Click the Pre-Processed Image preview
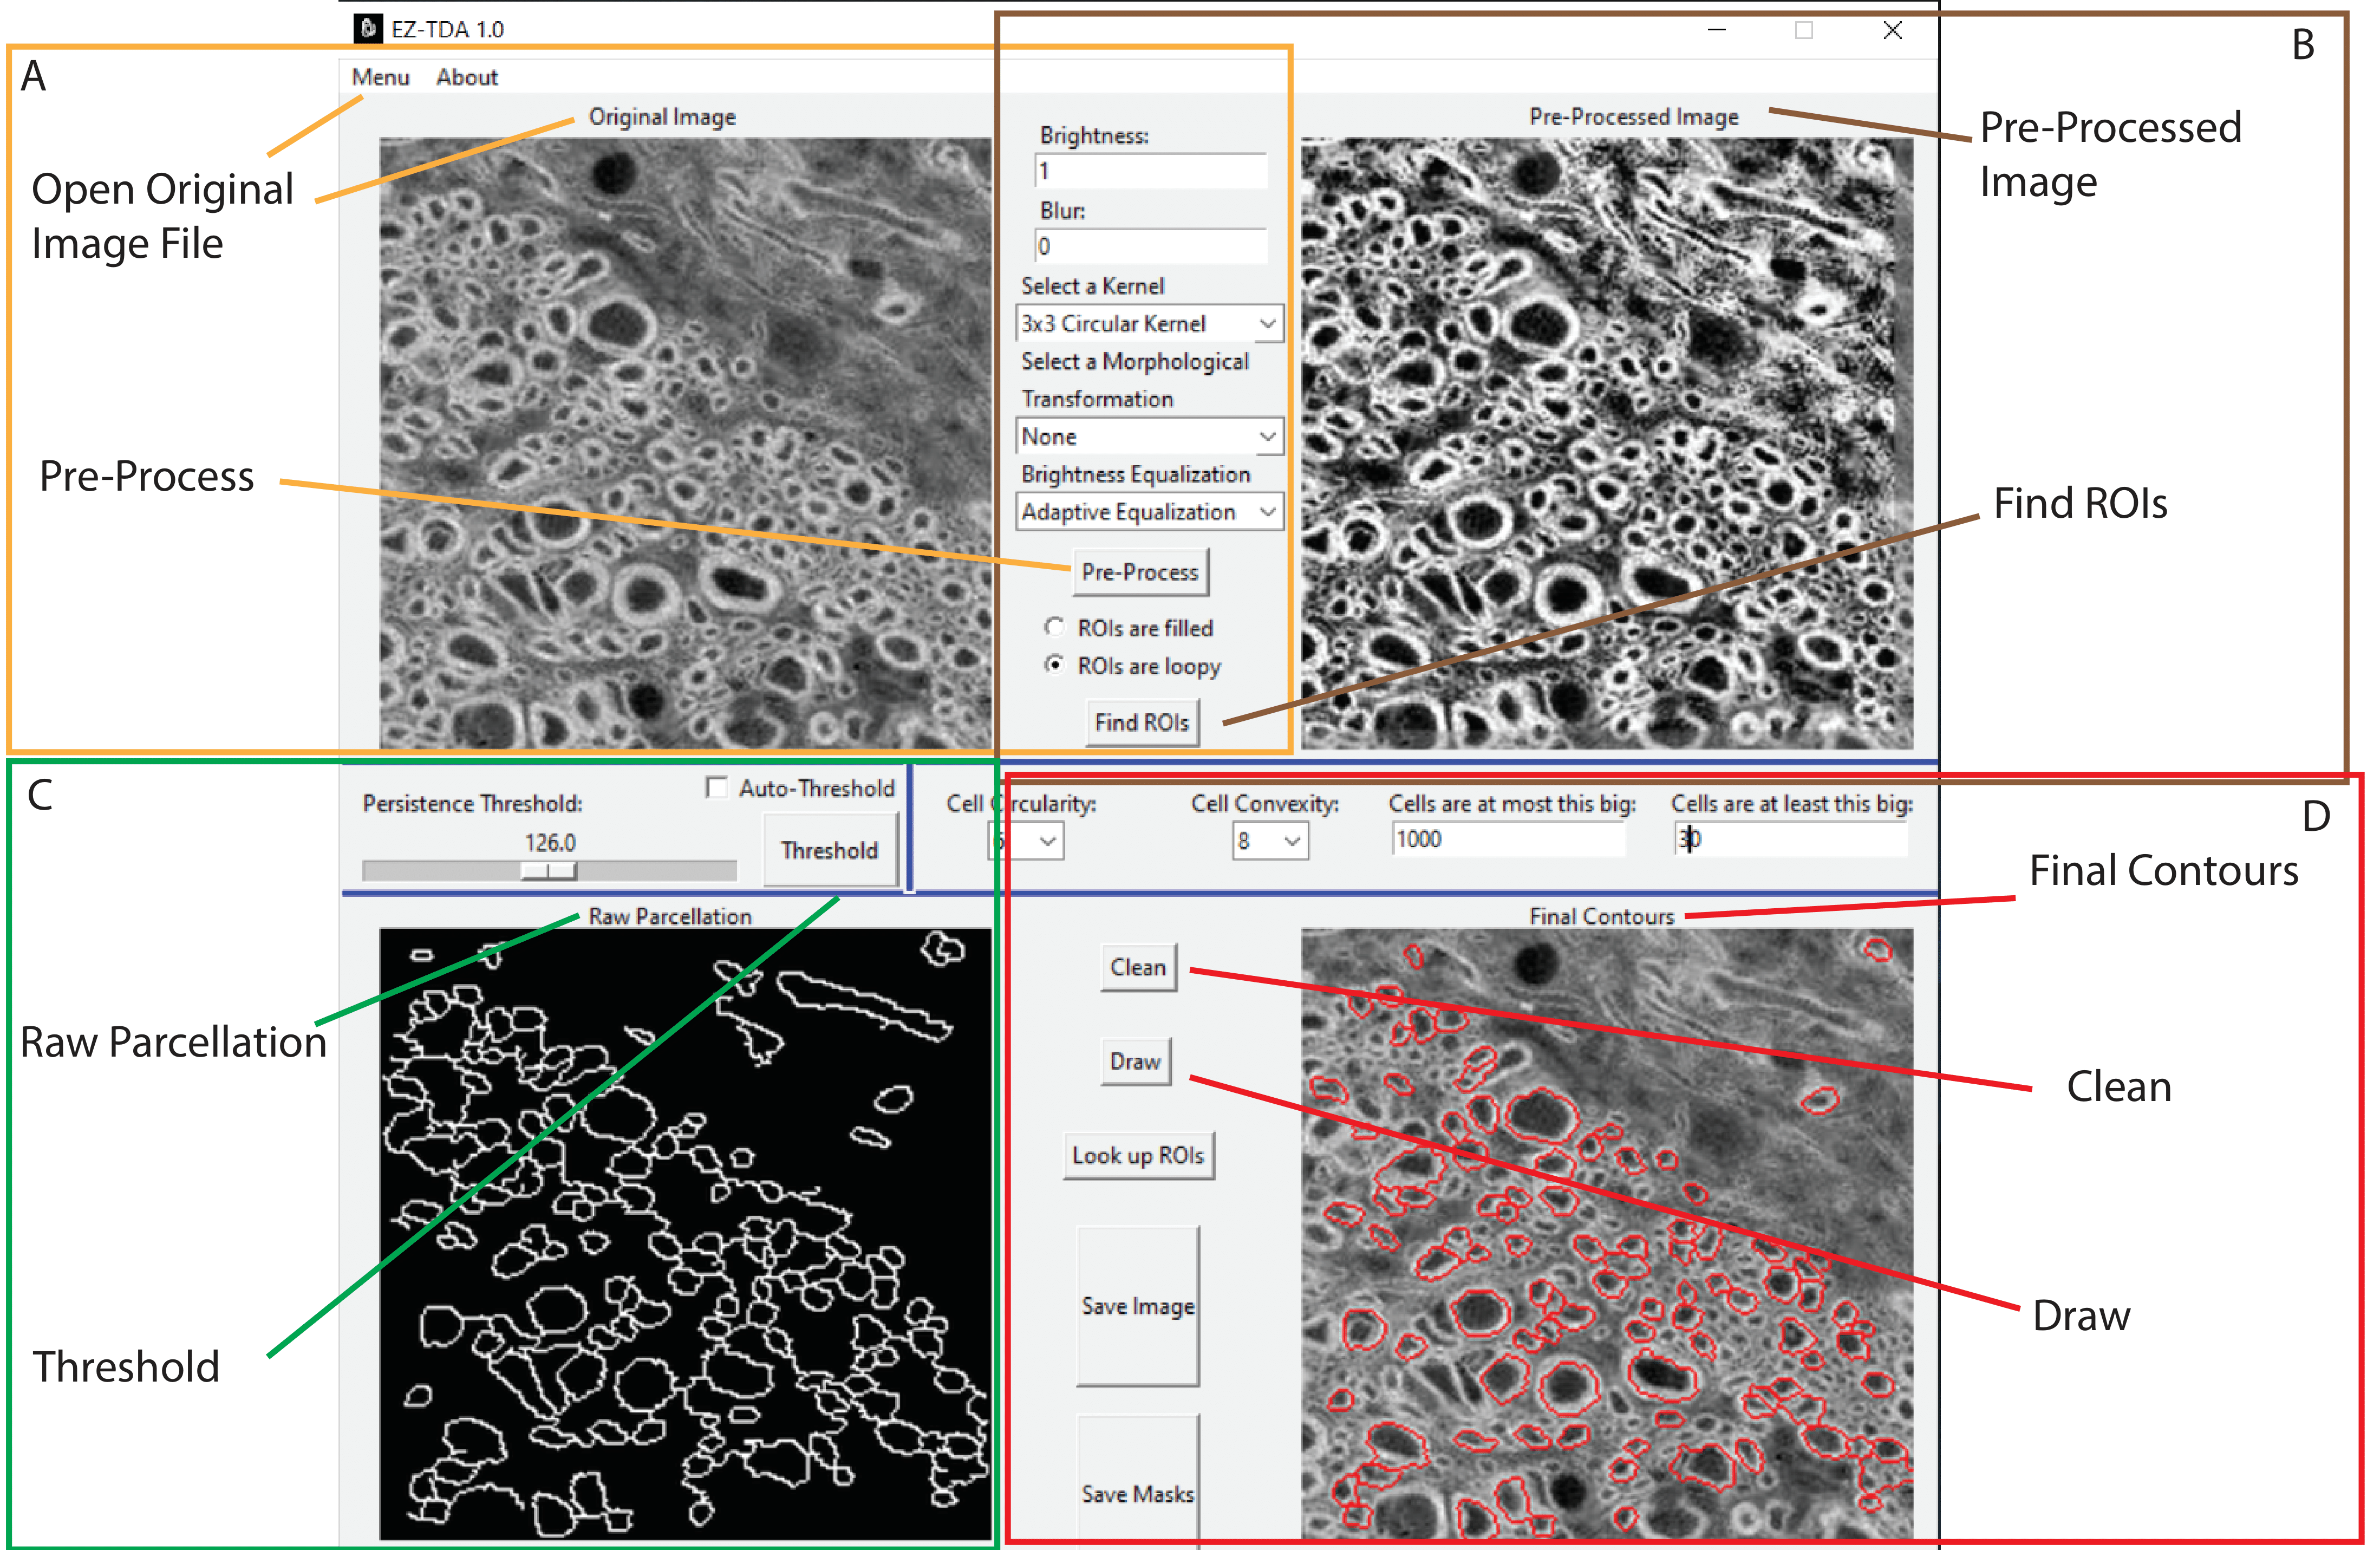2380x1550 pixels. click(x=1607, y=443)
